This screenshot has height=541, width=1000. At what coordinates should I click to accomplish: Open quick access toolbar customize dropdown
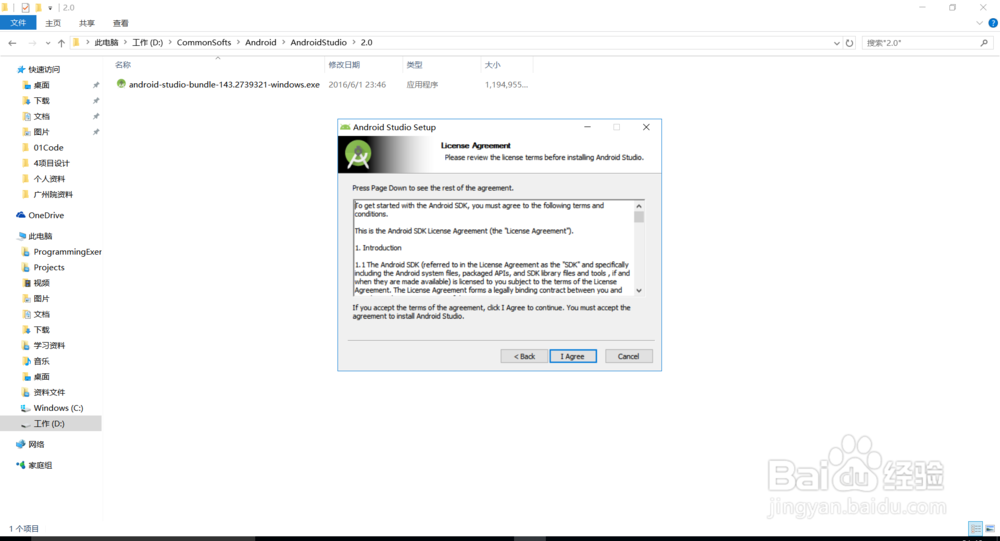(x=50, y=8)
